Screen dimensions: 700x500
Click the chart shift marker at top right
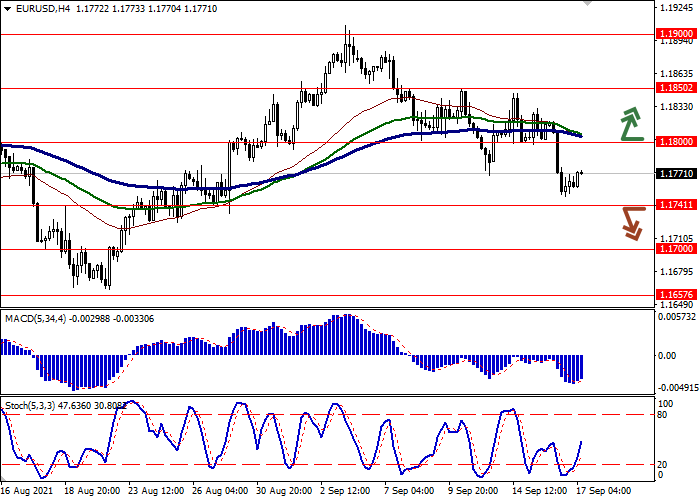coord(587,3)
